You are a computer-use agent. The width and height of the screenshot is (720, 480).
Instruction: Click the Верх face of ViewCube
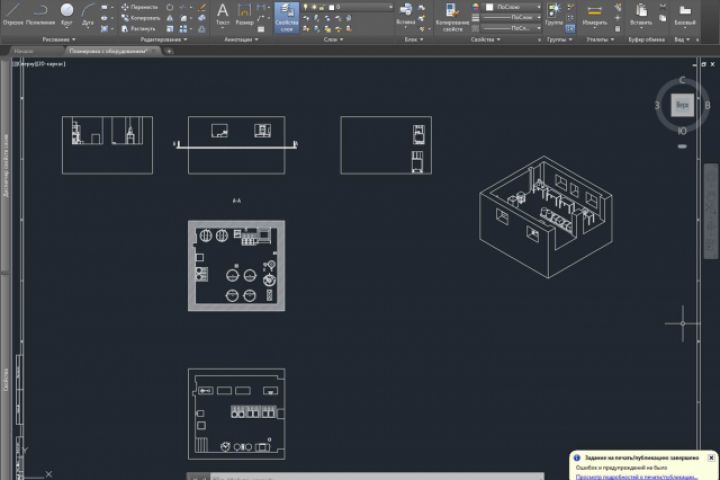(x=682, y=105)
